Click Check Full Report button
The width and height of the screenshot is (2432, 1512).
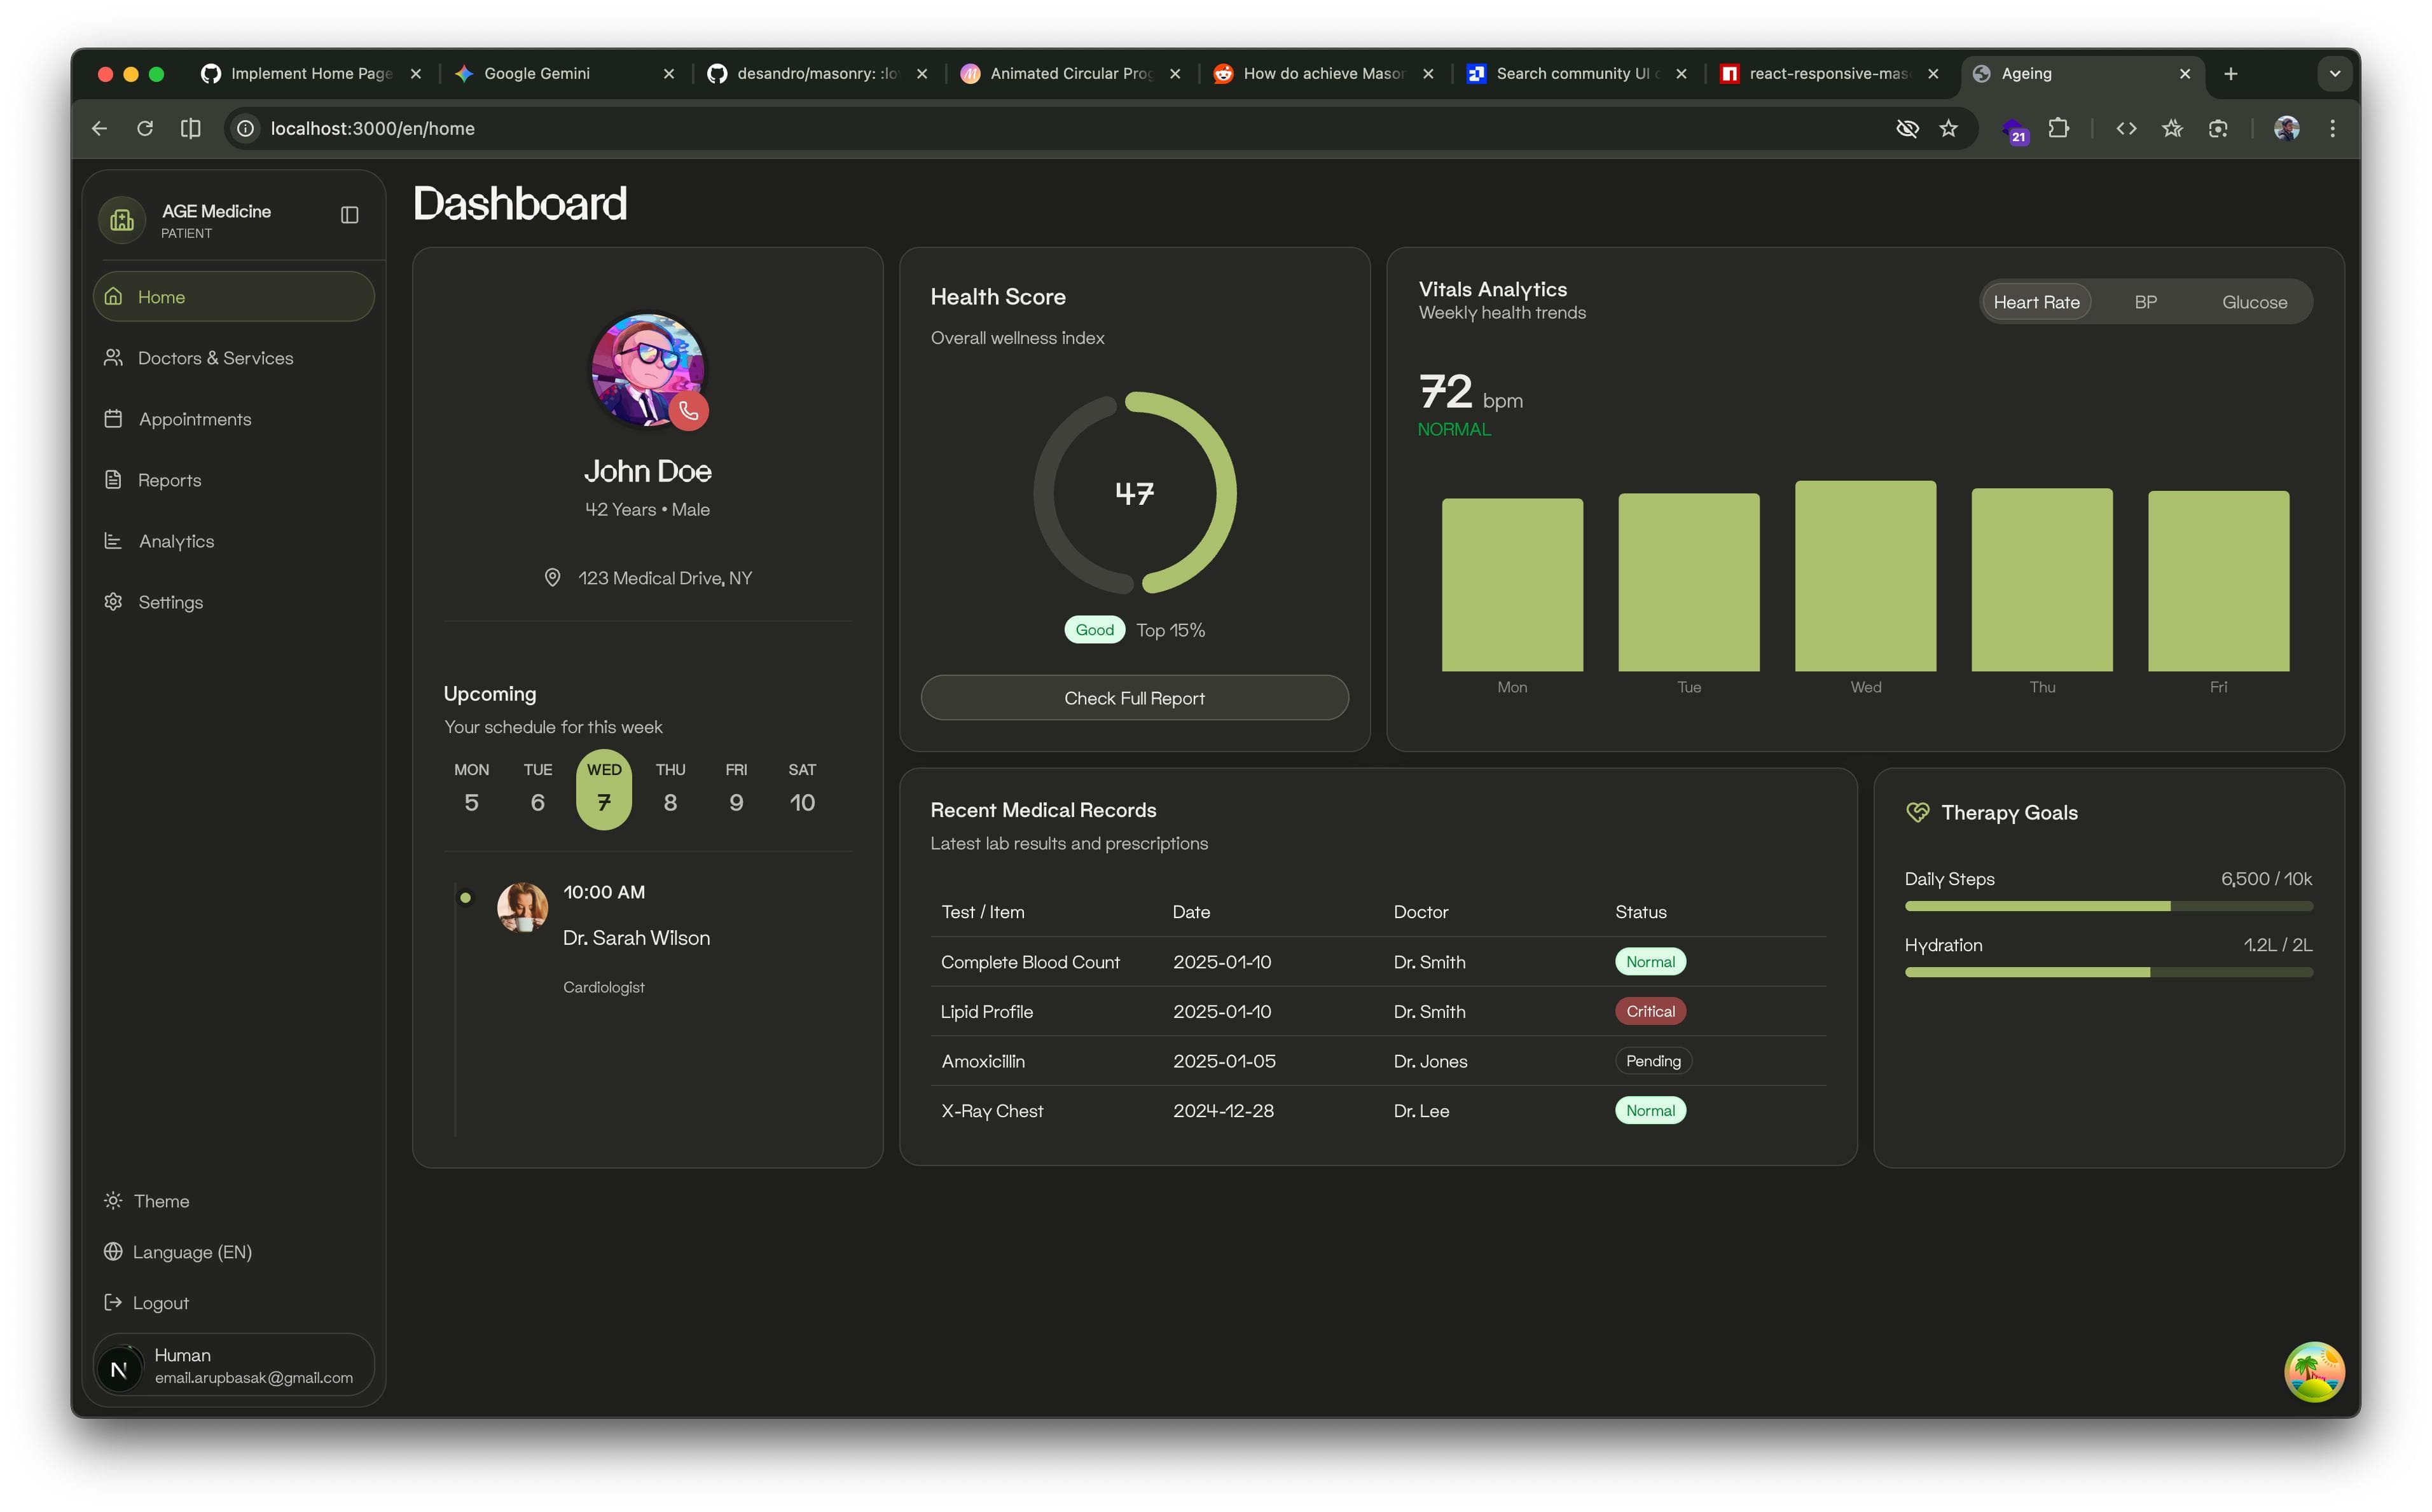pyautogui.click(x=1134, y=698)
